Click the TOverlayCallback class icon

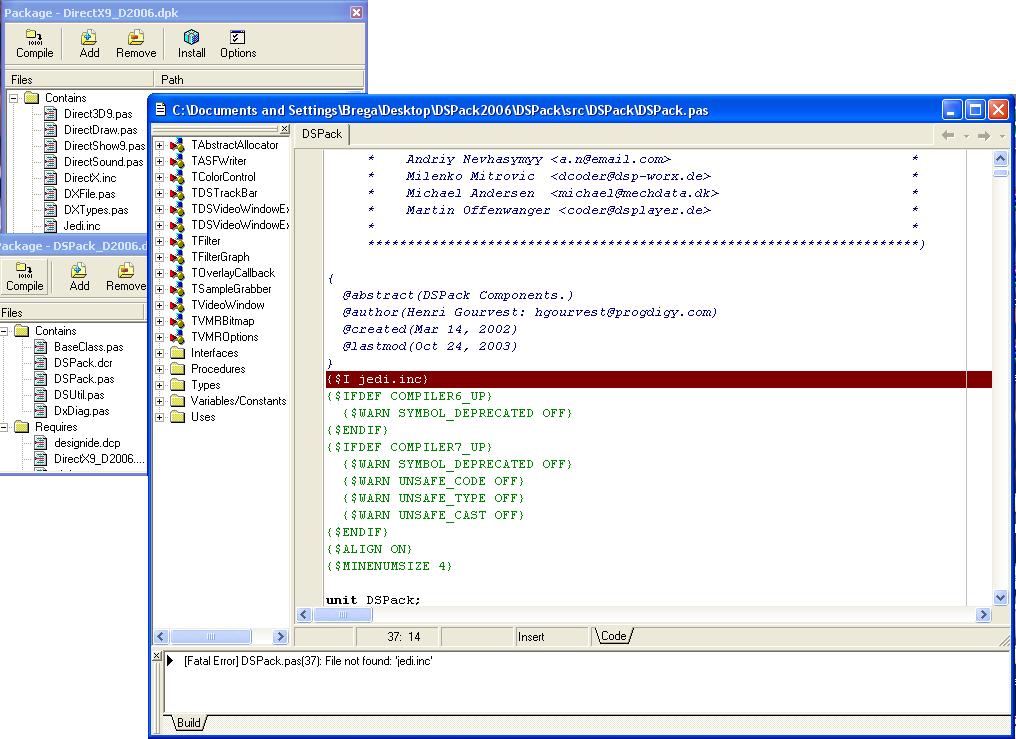(x=177, y=273)
